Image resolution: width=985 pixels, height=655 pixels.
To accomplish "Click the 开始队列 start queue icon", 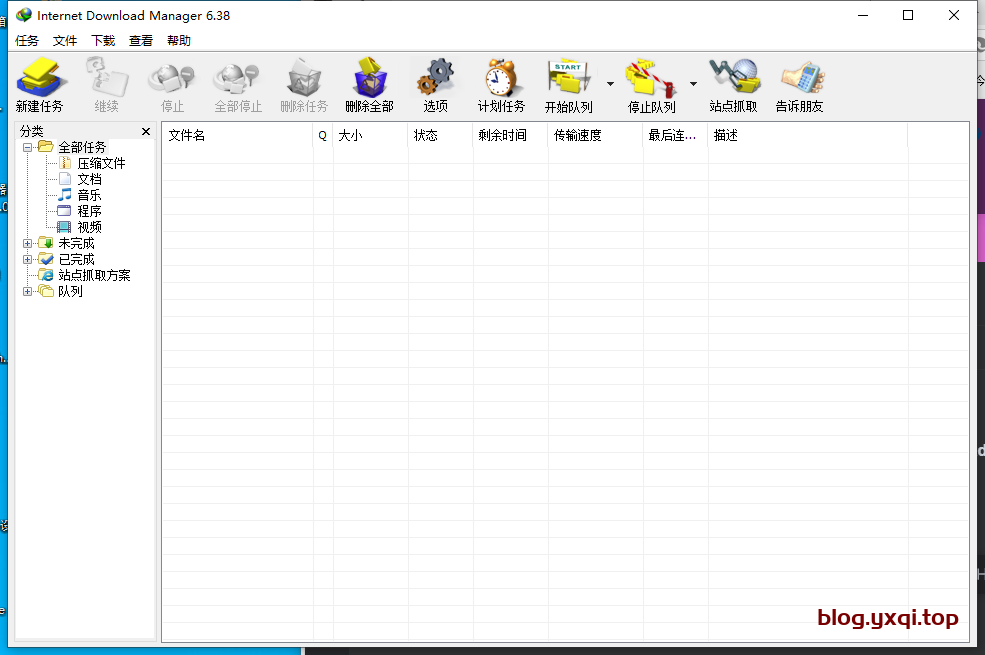I will click(x=569, y=85).
